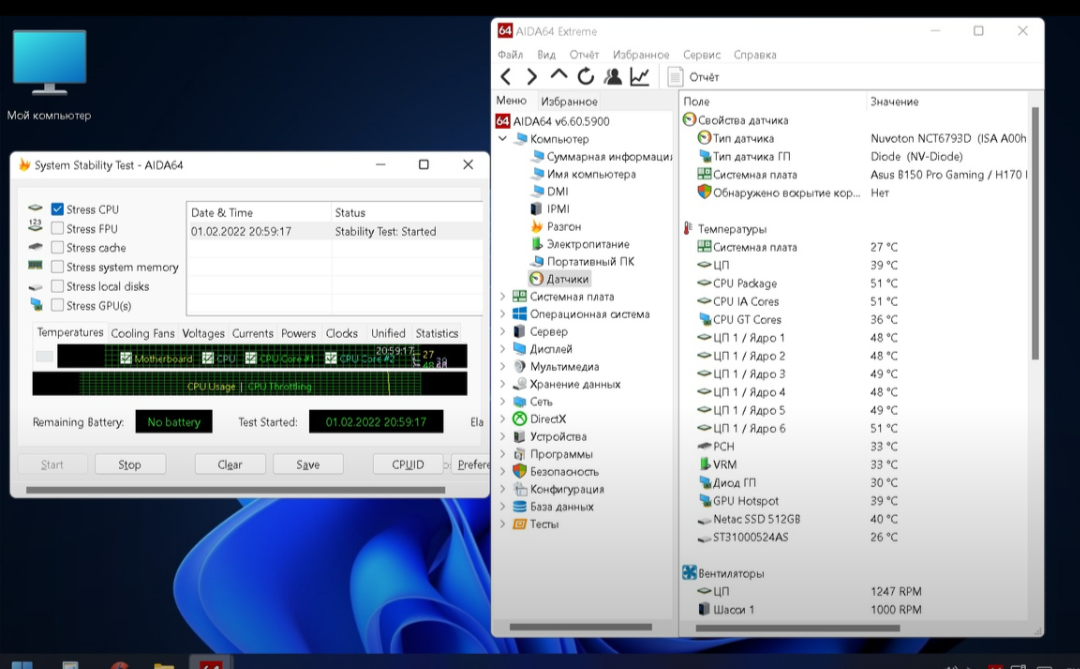The height and width of the screenshot is (669, 1080).
Task: Expand the Сервер tree node
Action: 503,331
